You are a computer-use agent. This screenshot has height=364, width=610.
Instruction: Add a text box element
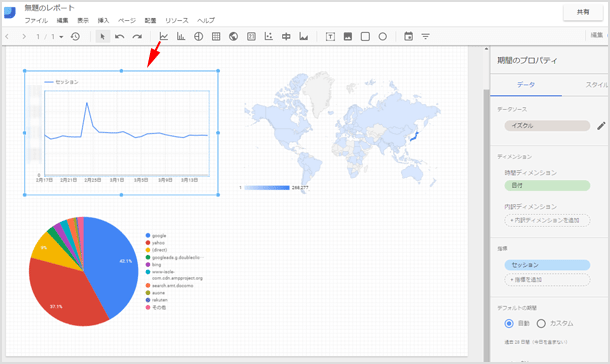(x=330, y=37)
